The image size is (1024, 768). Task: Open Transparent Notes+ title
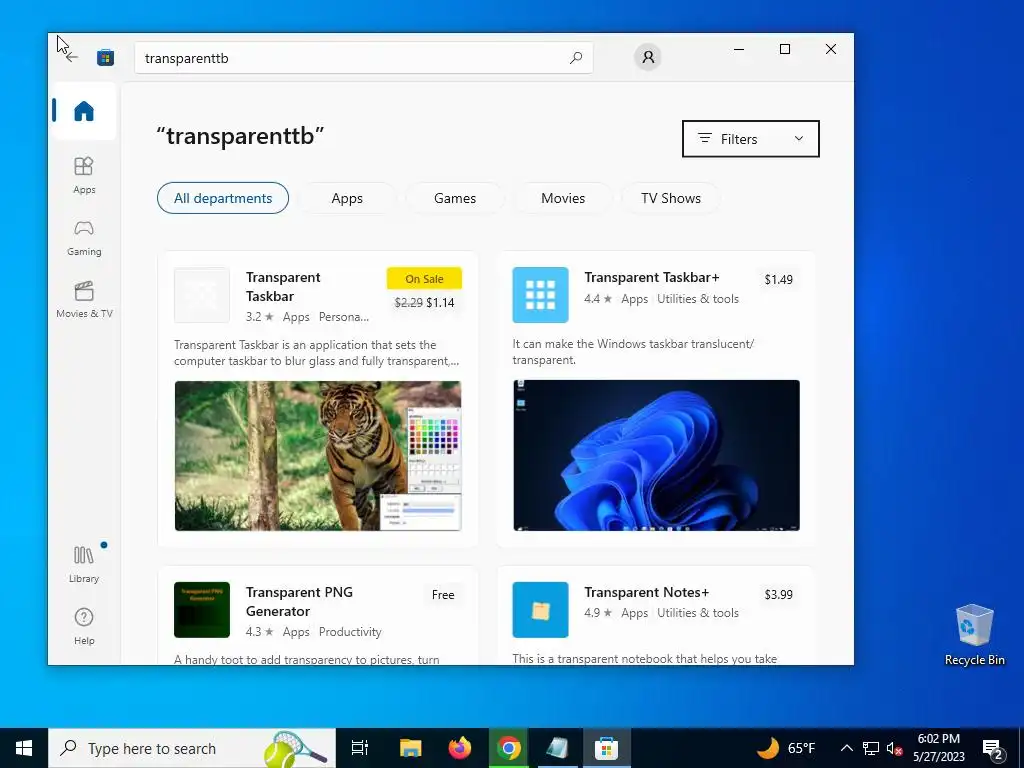click(647, 592)
